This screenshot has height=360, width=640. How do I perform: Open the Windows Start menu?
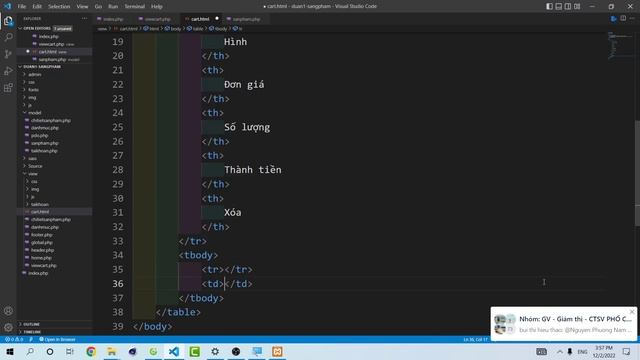click(10, 351)
